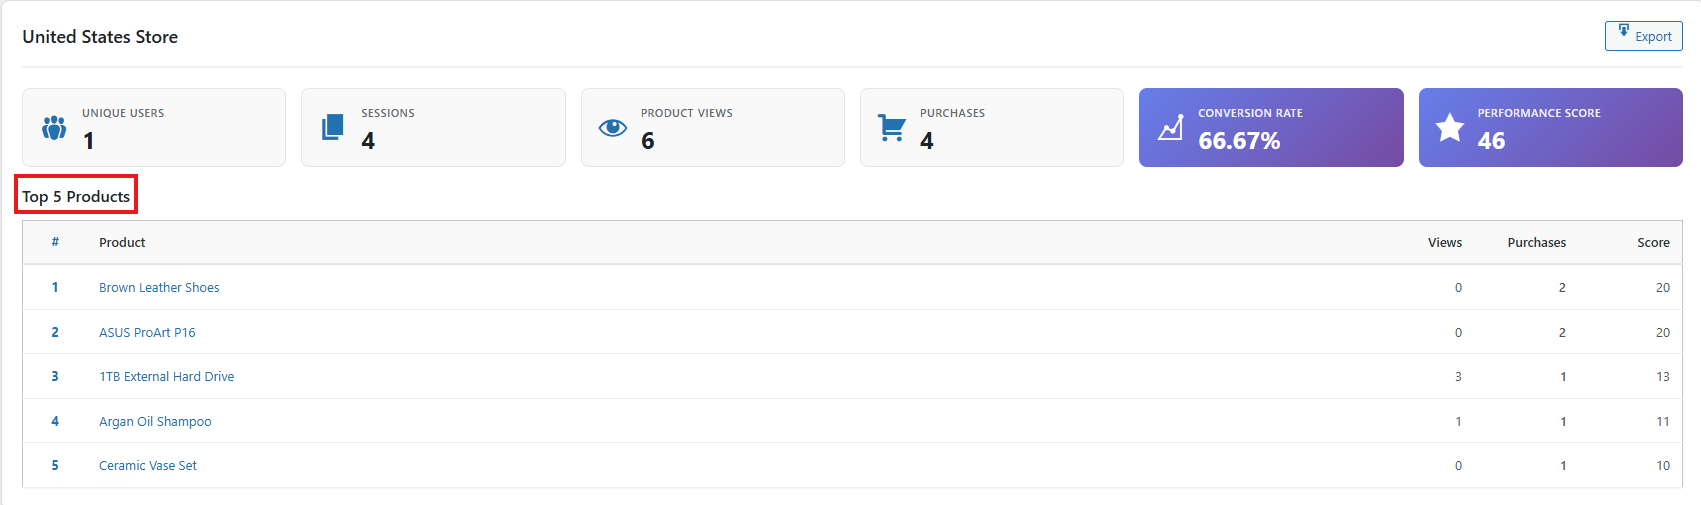Click the Export button
The height and width of the screenshot is (505, 1701).
point(1644,36)
